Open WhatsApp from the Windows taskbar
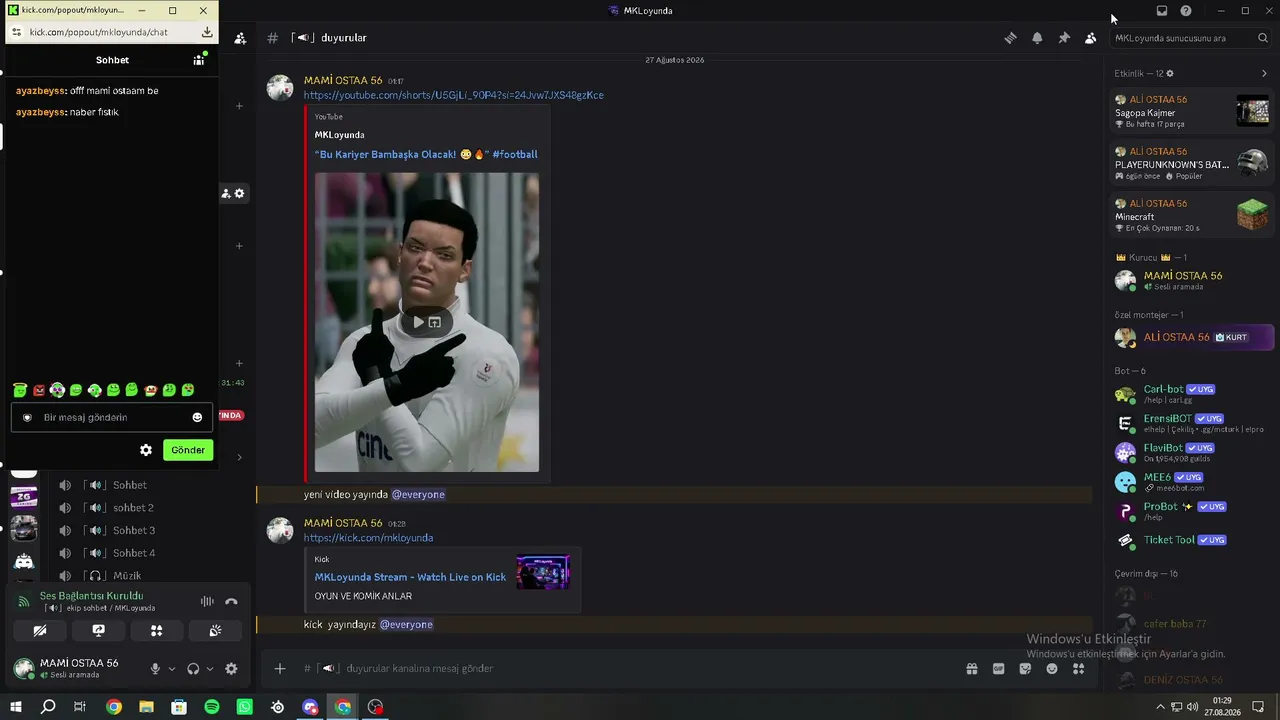 [245, 707]
